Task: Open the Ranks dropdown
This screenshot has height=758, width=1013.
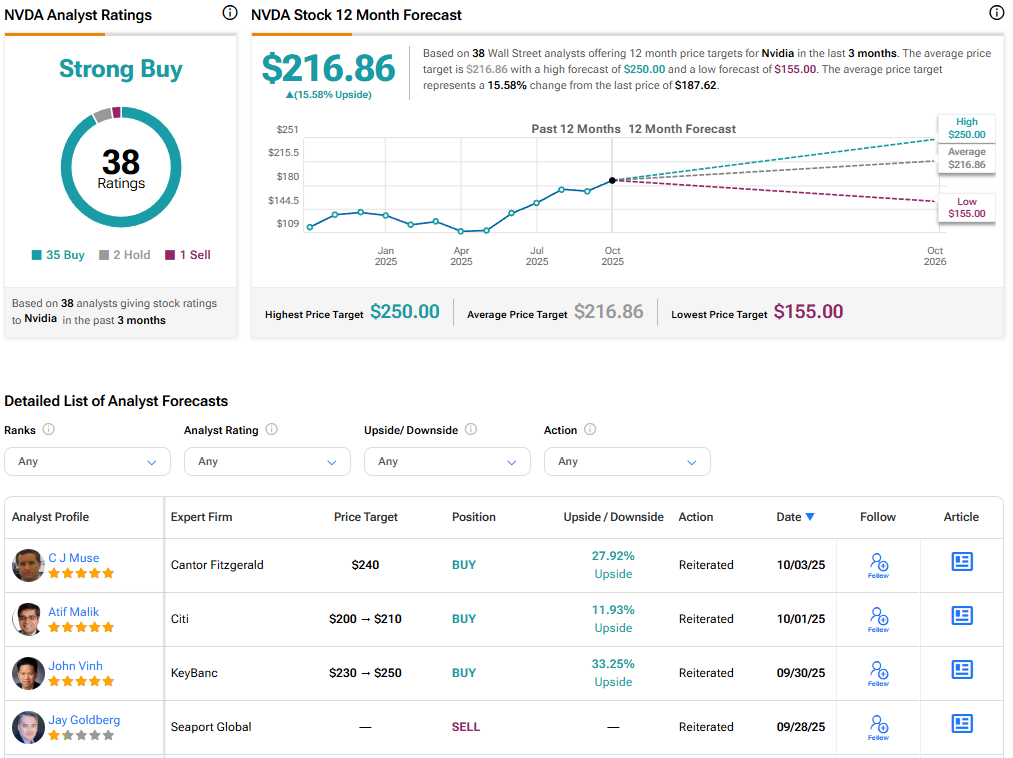Action: 87,462
